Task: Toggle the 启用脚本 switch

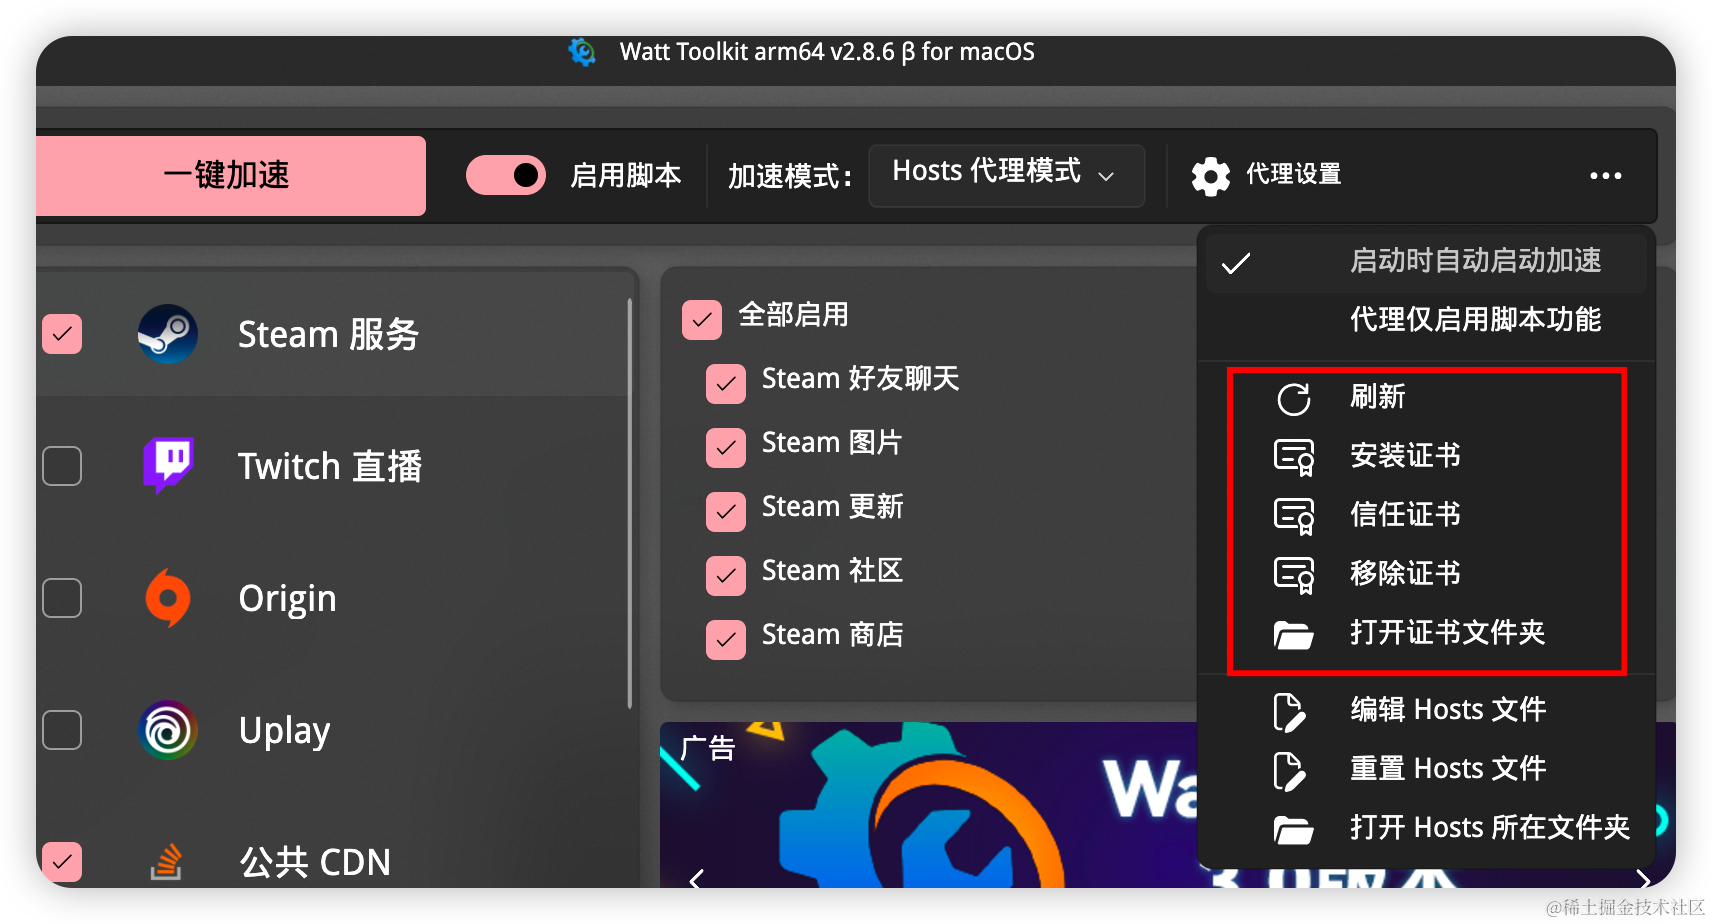Action: tap(506, 176)
